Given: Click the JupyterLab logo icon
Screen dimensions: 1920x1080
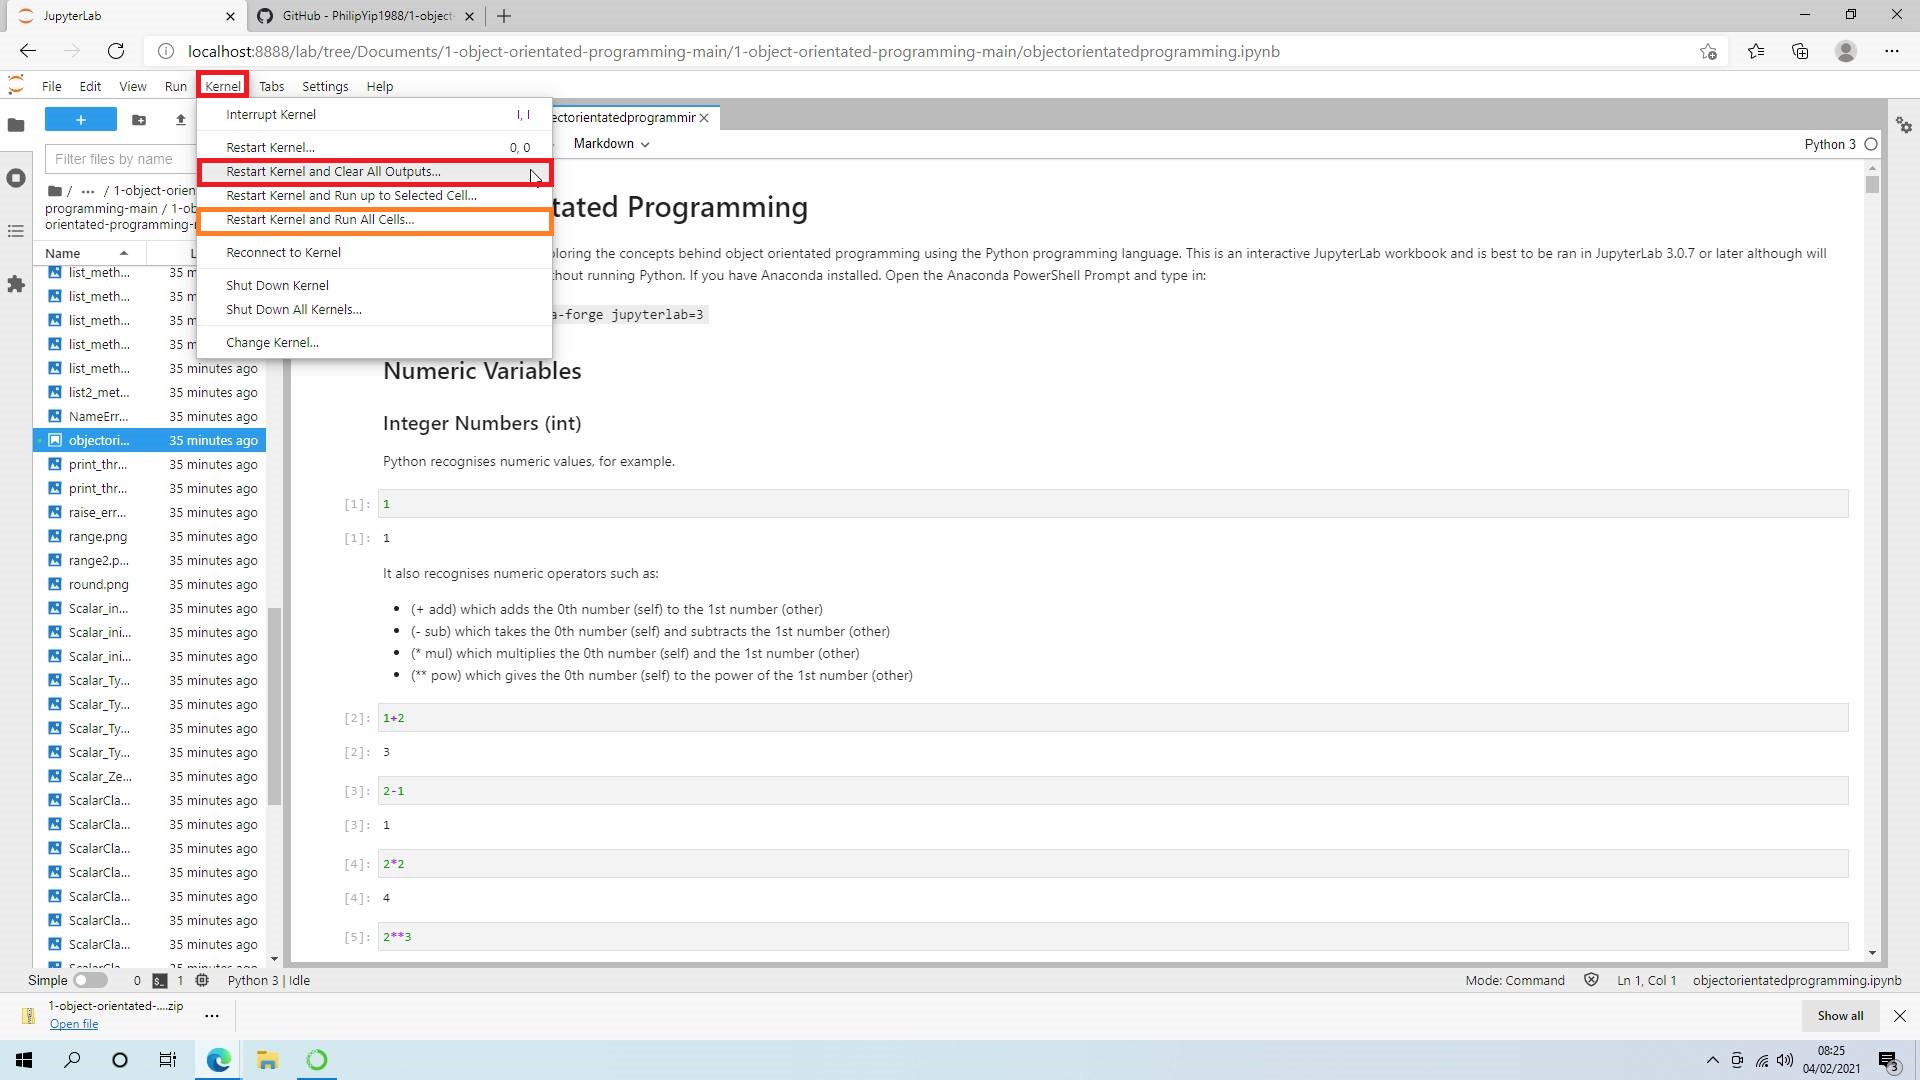Looking at the screenshot, I should [x=16, y=86].
